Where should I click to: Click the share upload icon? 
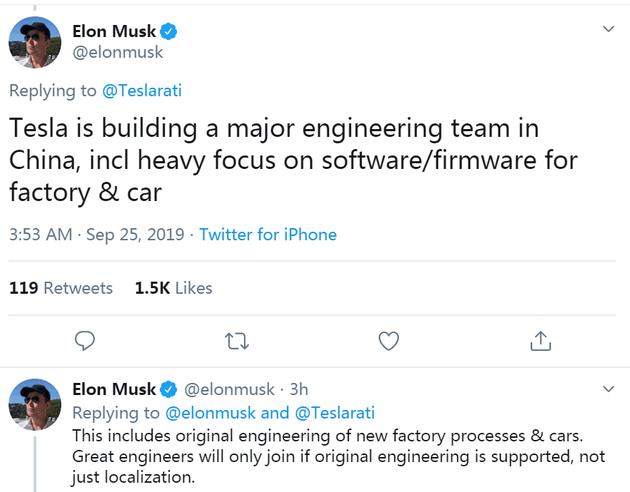point(540,341)
